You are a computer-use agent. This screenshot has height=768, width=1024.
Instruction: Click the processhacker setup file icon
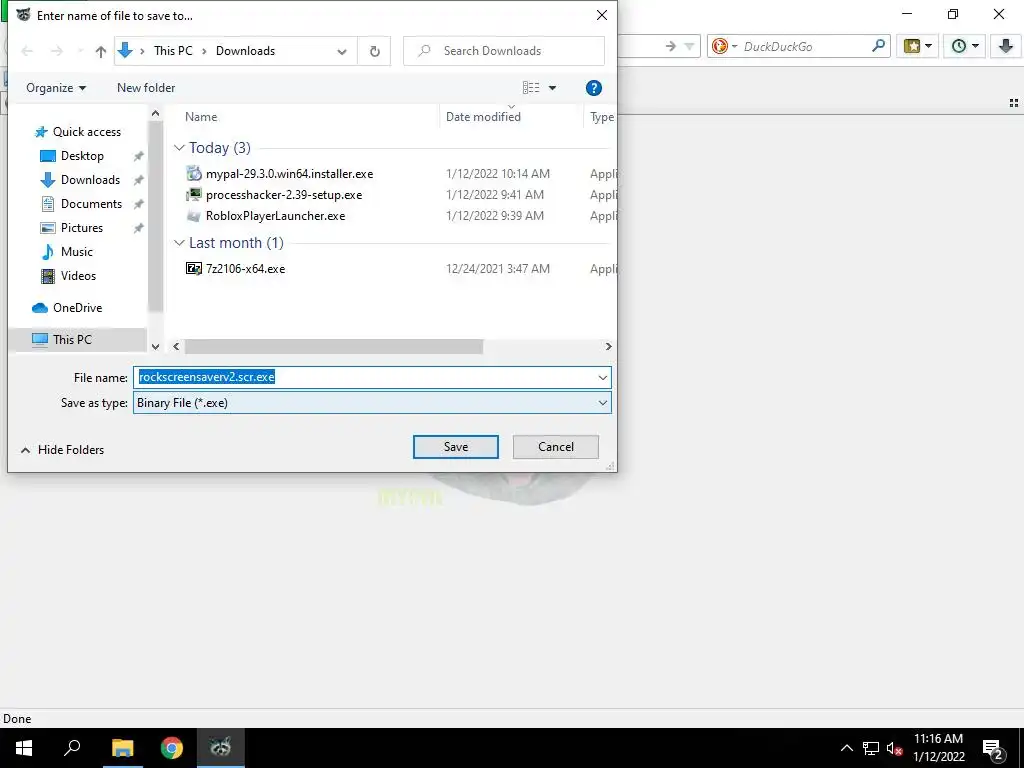point(194,195)
